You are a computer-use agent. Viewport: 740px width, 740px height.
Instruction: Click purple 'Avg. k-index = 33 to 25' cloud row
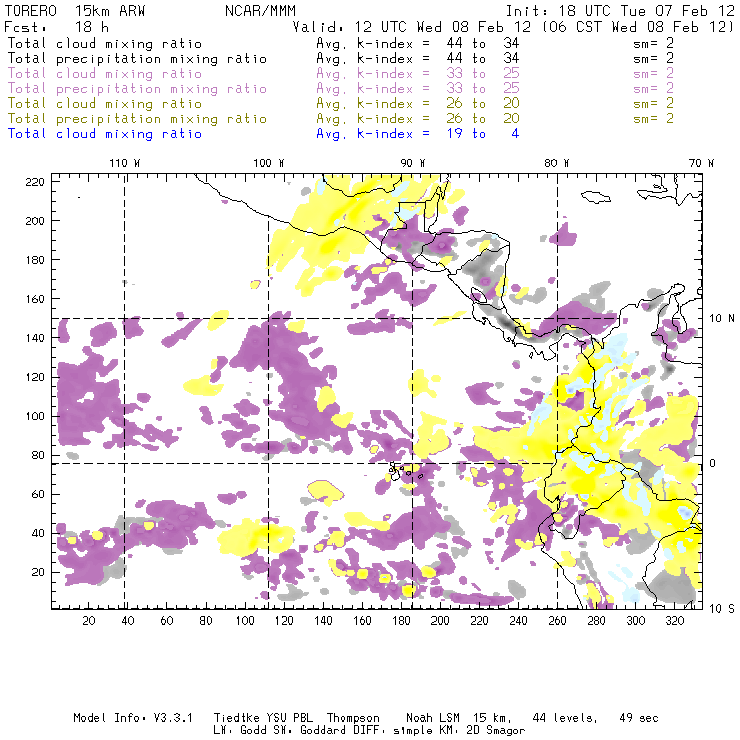(x=418, y=74)
